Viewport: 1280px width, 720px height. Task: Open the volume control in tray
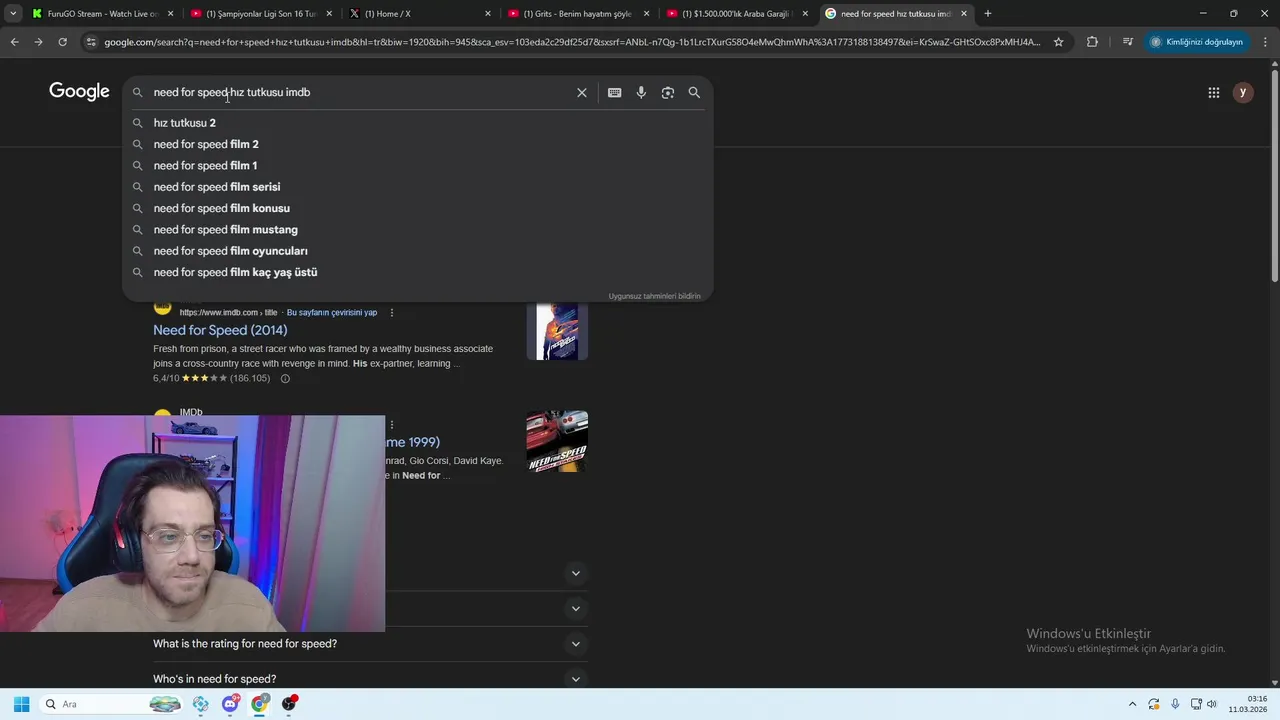pyautogui.click(x=1211, y=704)
